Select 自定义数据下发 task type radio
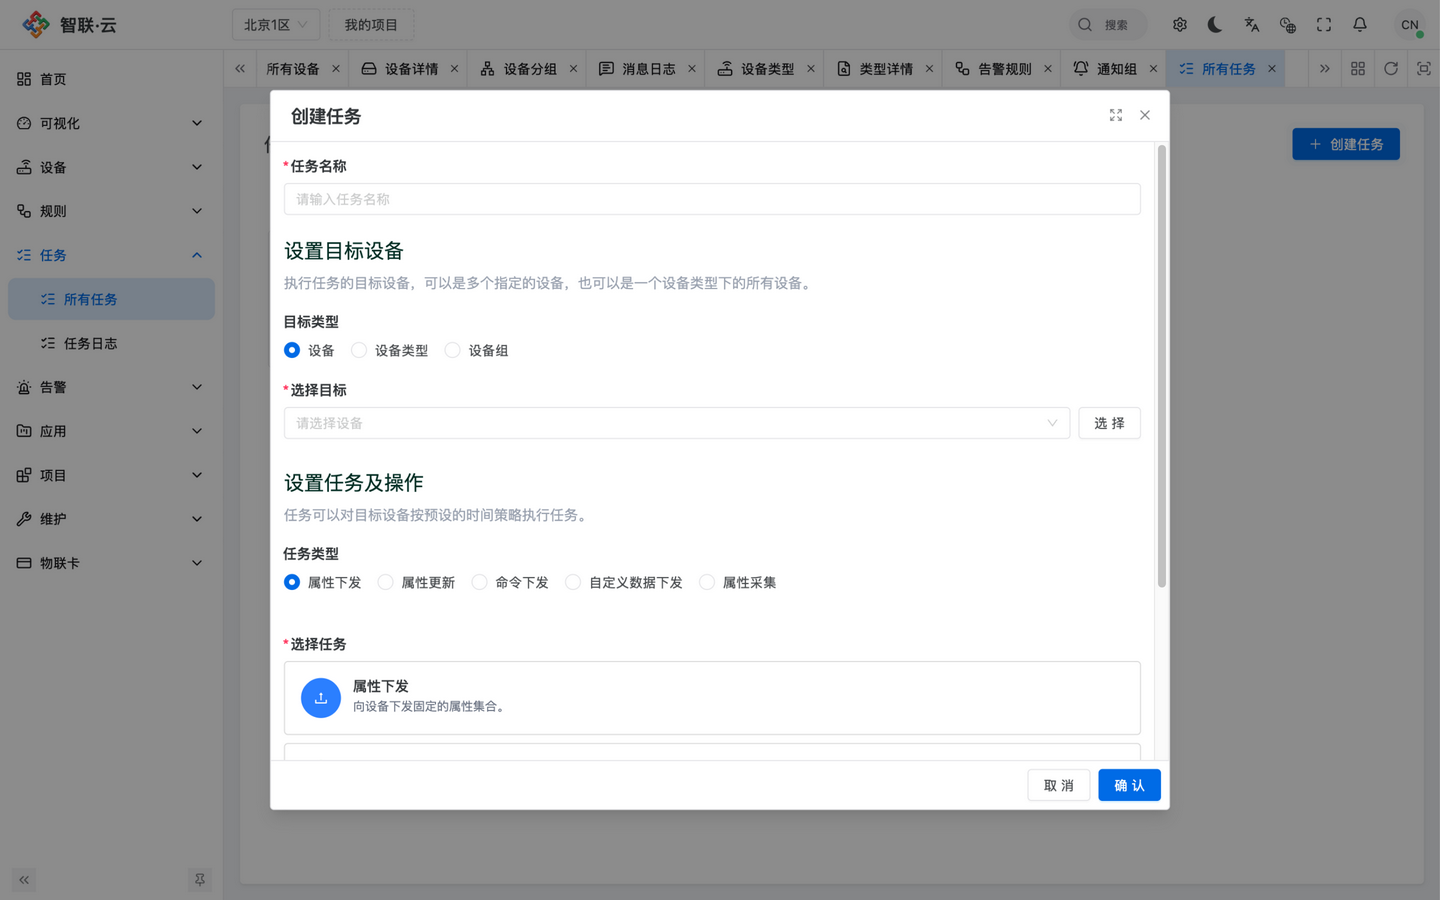The width and height of the screenshot is (1440, 900). coord(573,582)
